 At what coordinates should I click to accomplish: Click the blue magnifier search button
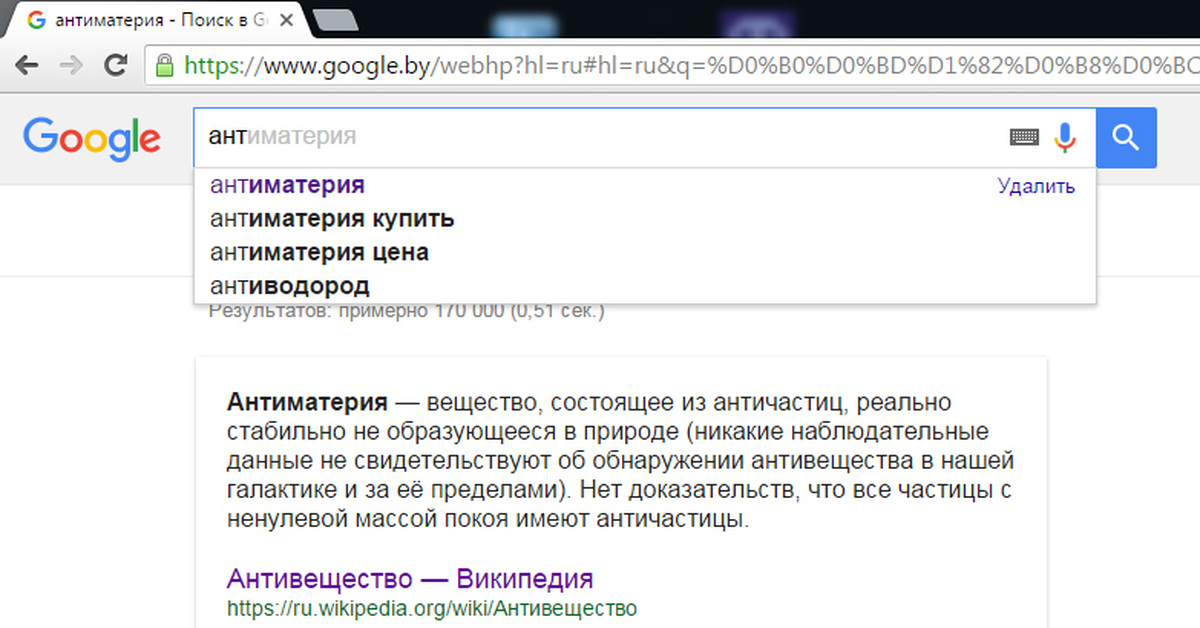tap(1126, 137)
